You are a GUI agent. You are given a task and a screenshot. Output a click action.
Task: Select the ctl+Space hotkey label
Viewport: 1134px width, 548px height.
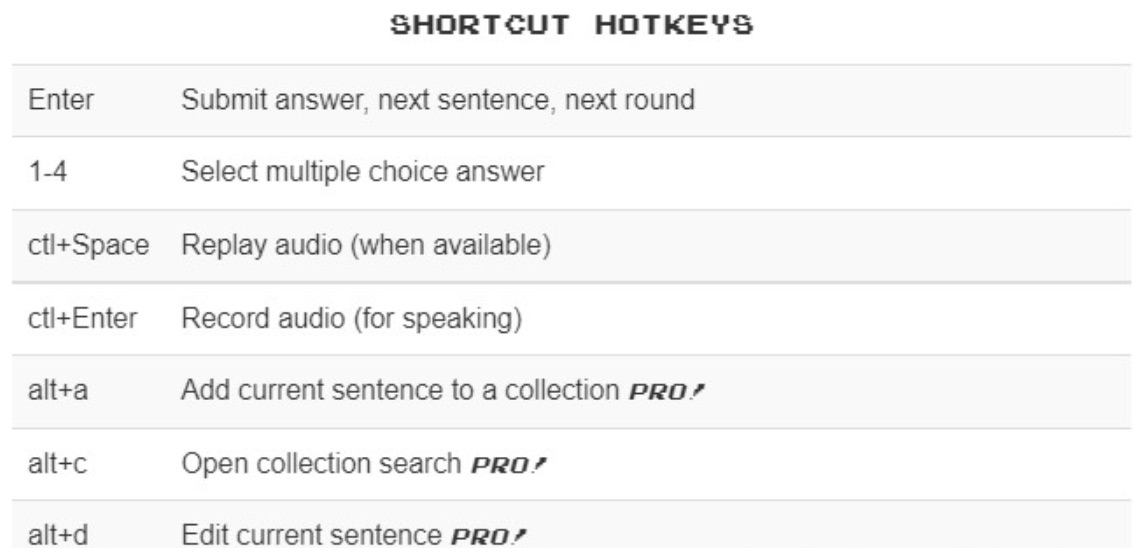[x=88, y=247]
